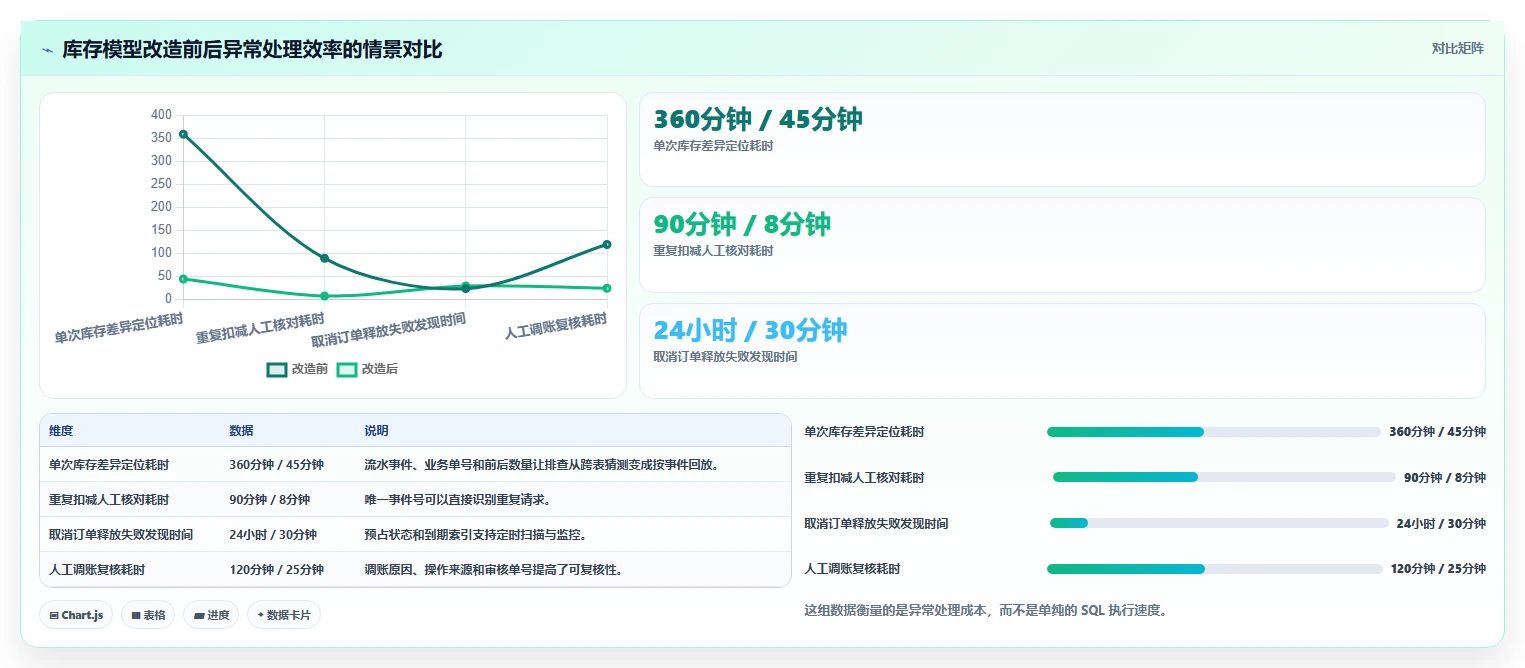Open the 360分钟 / 45分钟 data card

pyautogui.click(x=1062, y=140)
